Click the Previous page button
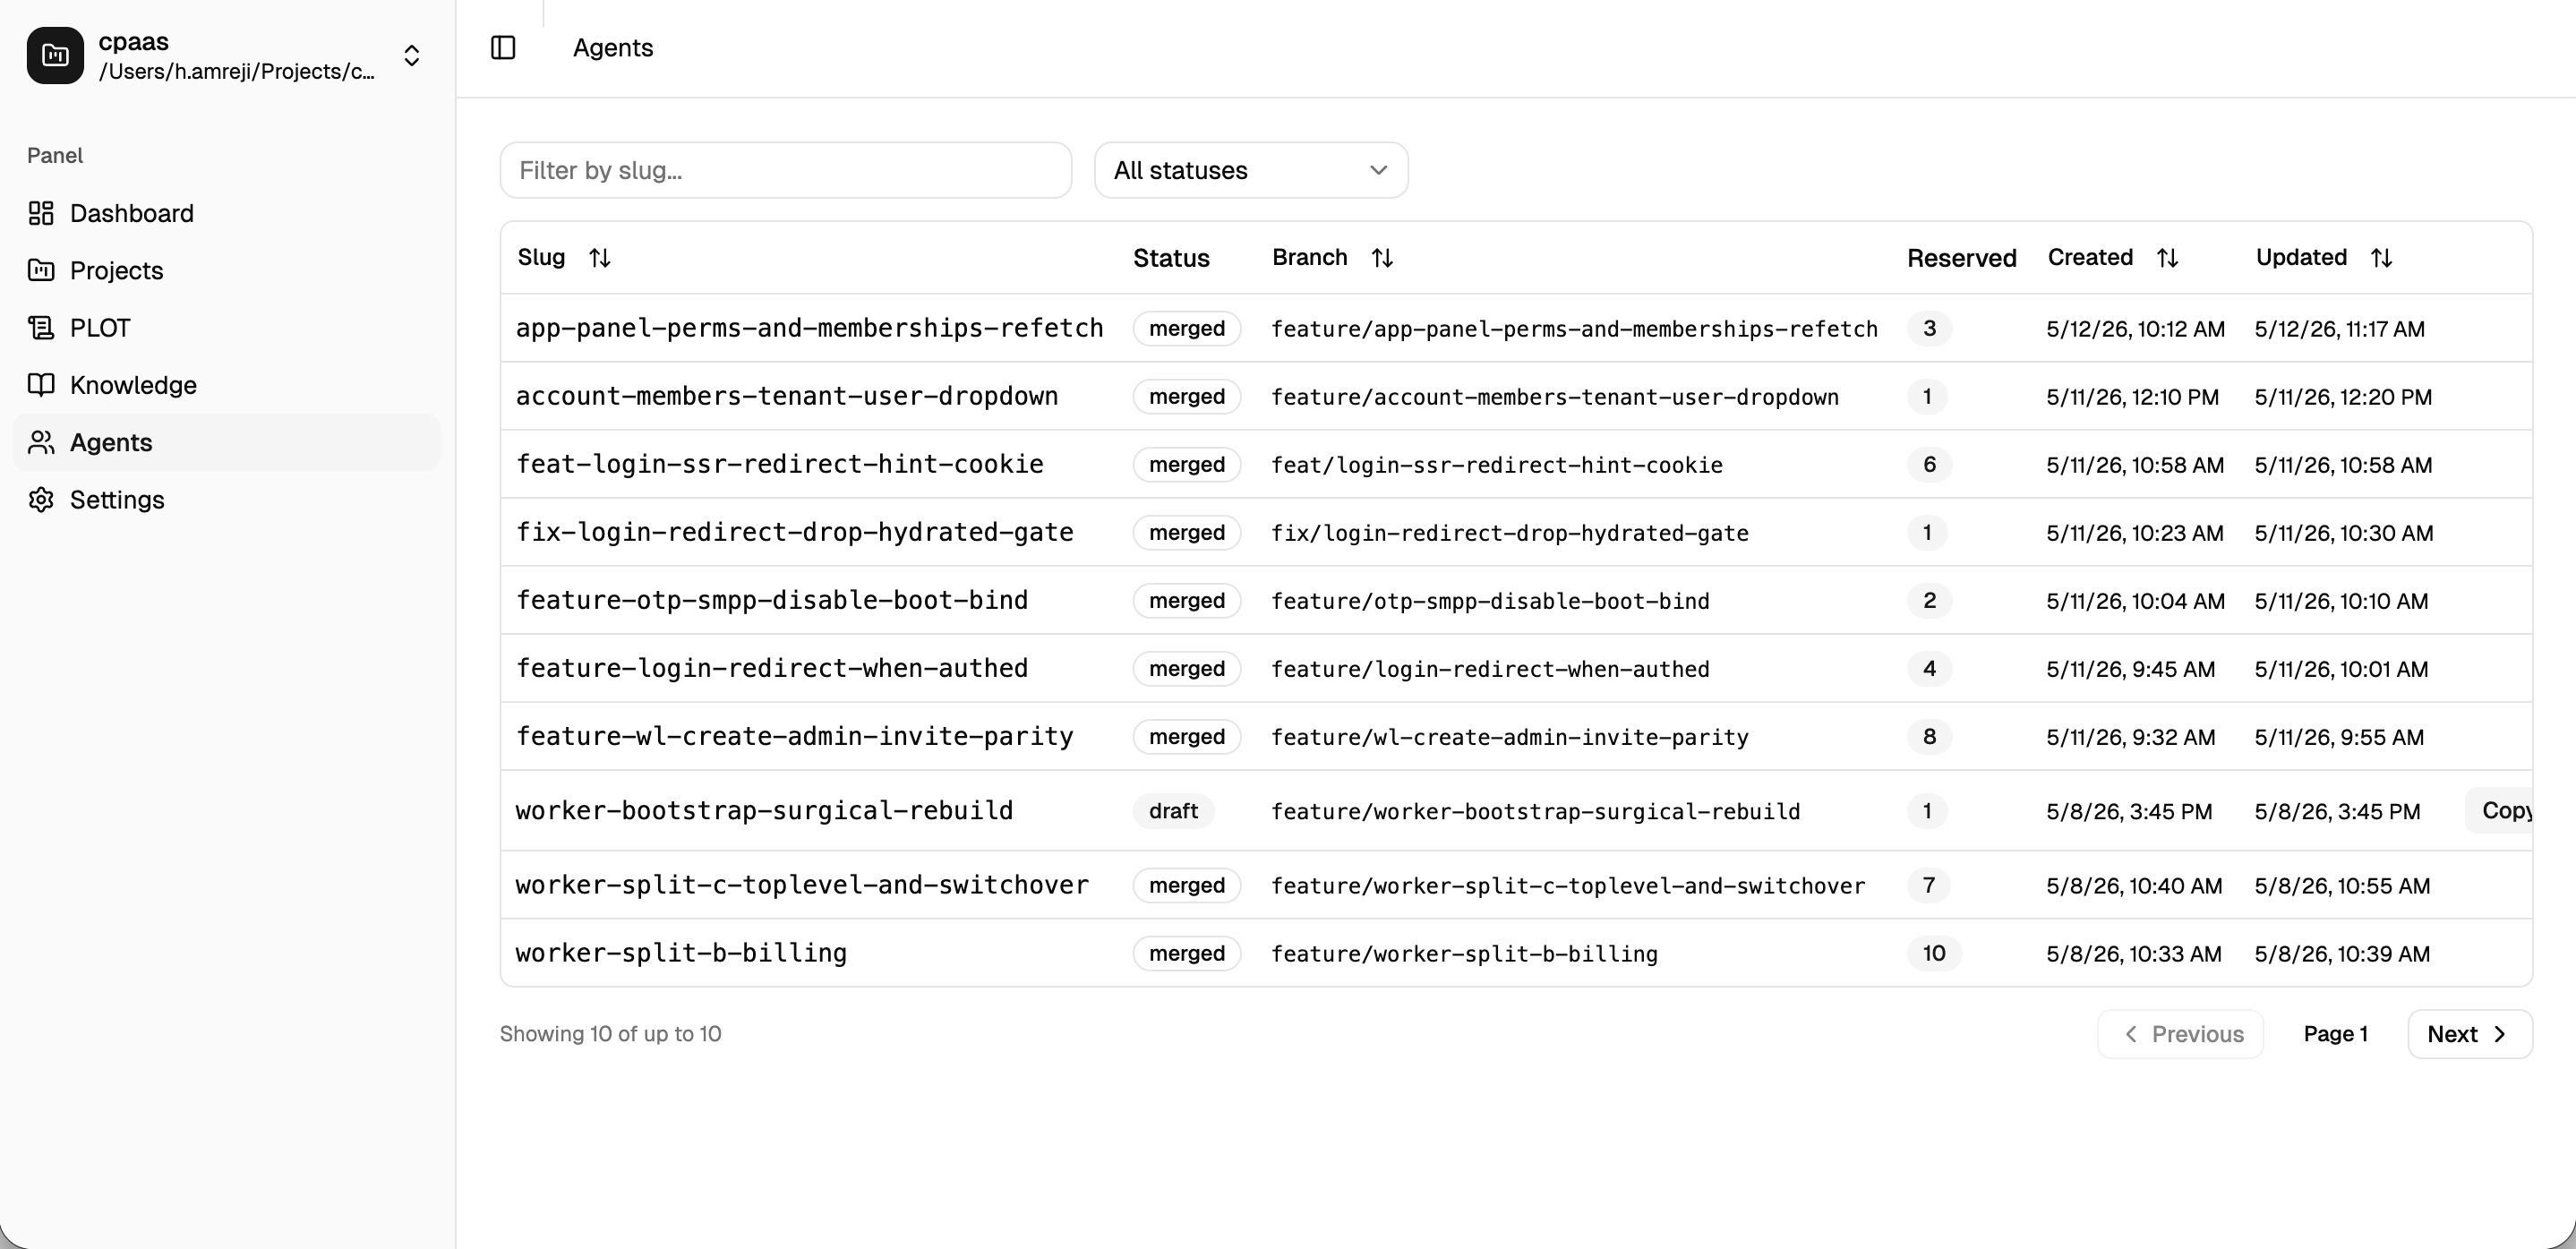2576x1249 pixels. [2180, 1034]
